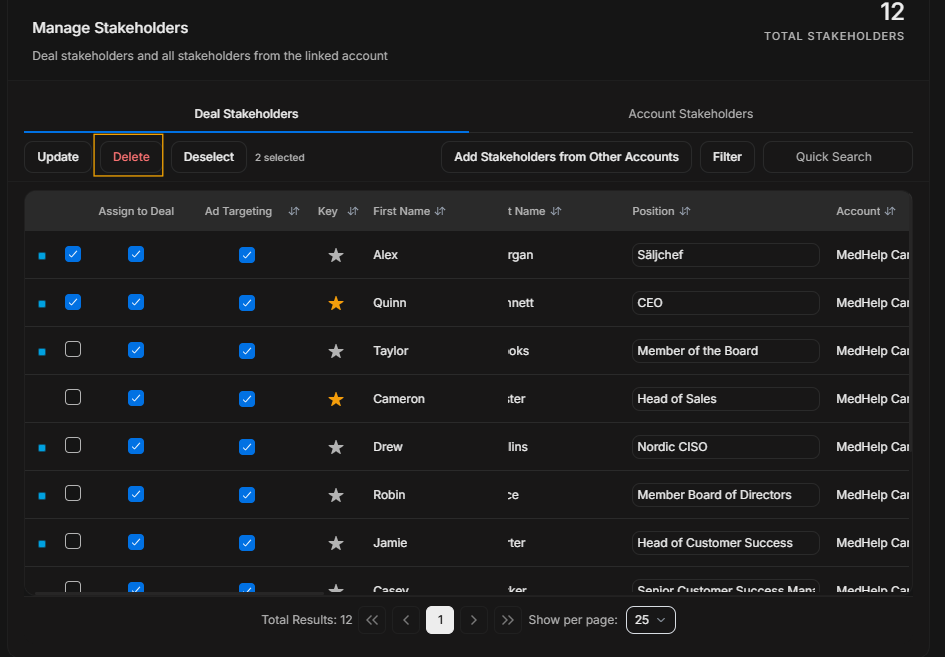Select the row checkbox for Taylor
Screen dimensions: 945x657
(x=73, y=350)
